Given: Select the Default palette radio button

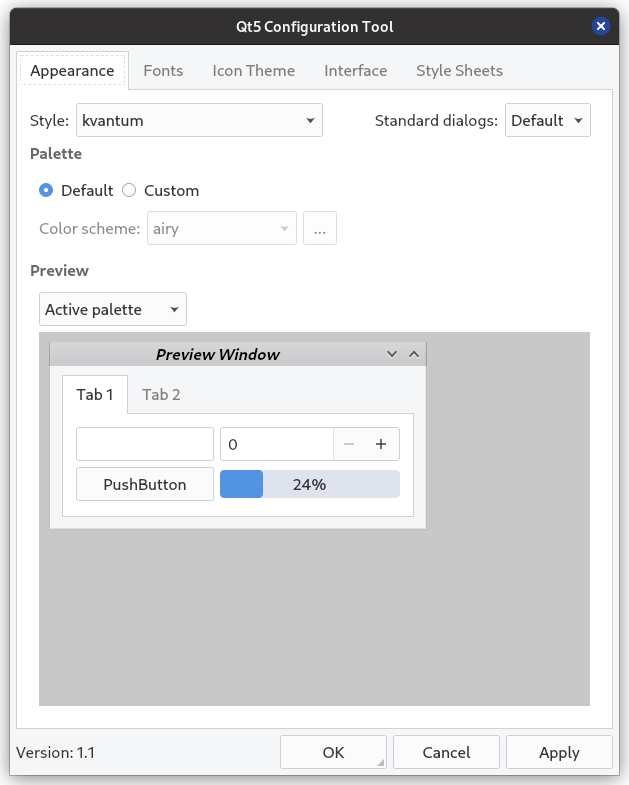Looking at the screenshot, I should (x=46, y=190).
